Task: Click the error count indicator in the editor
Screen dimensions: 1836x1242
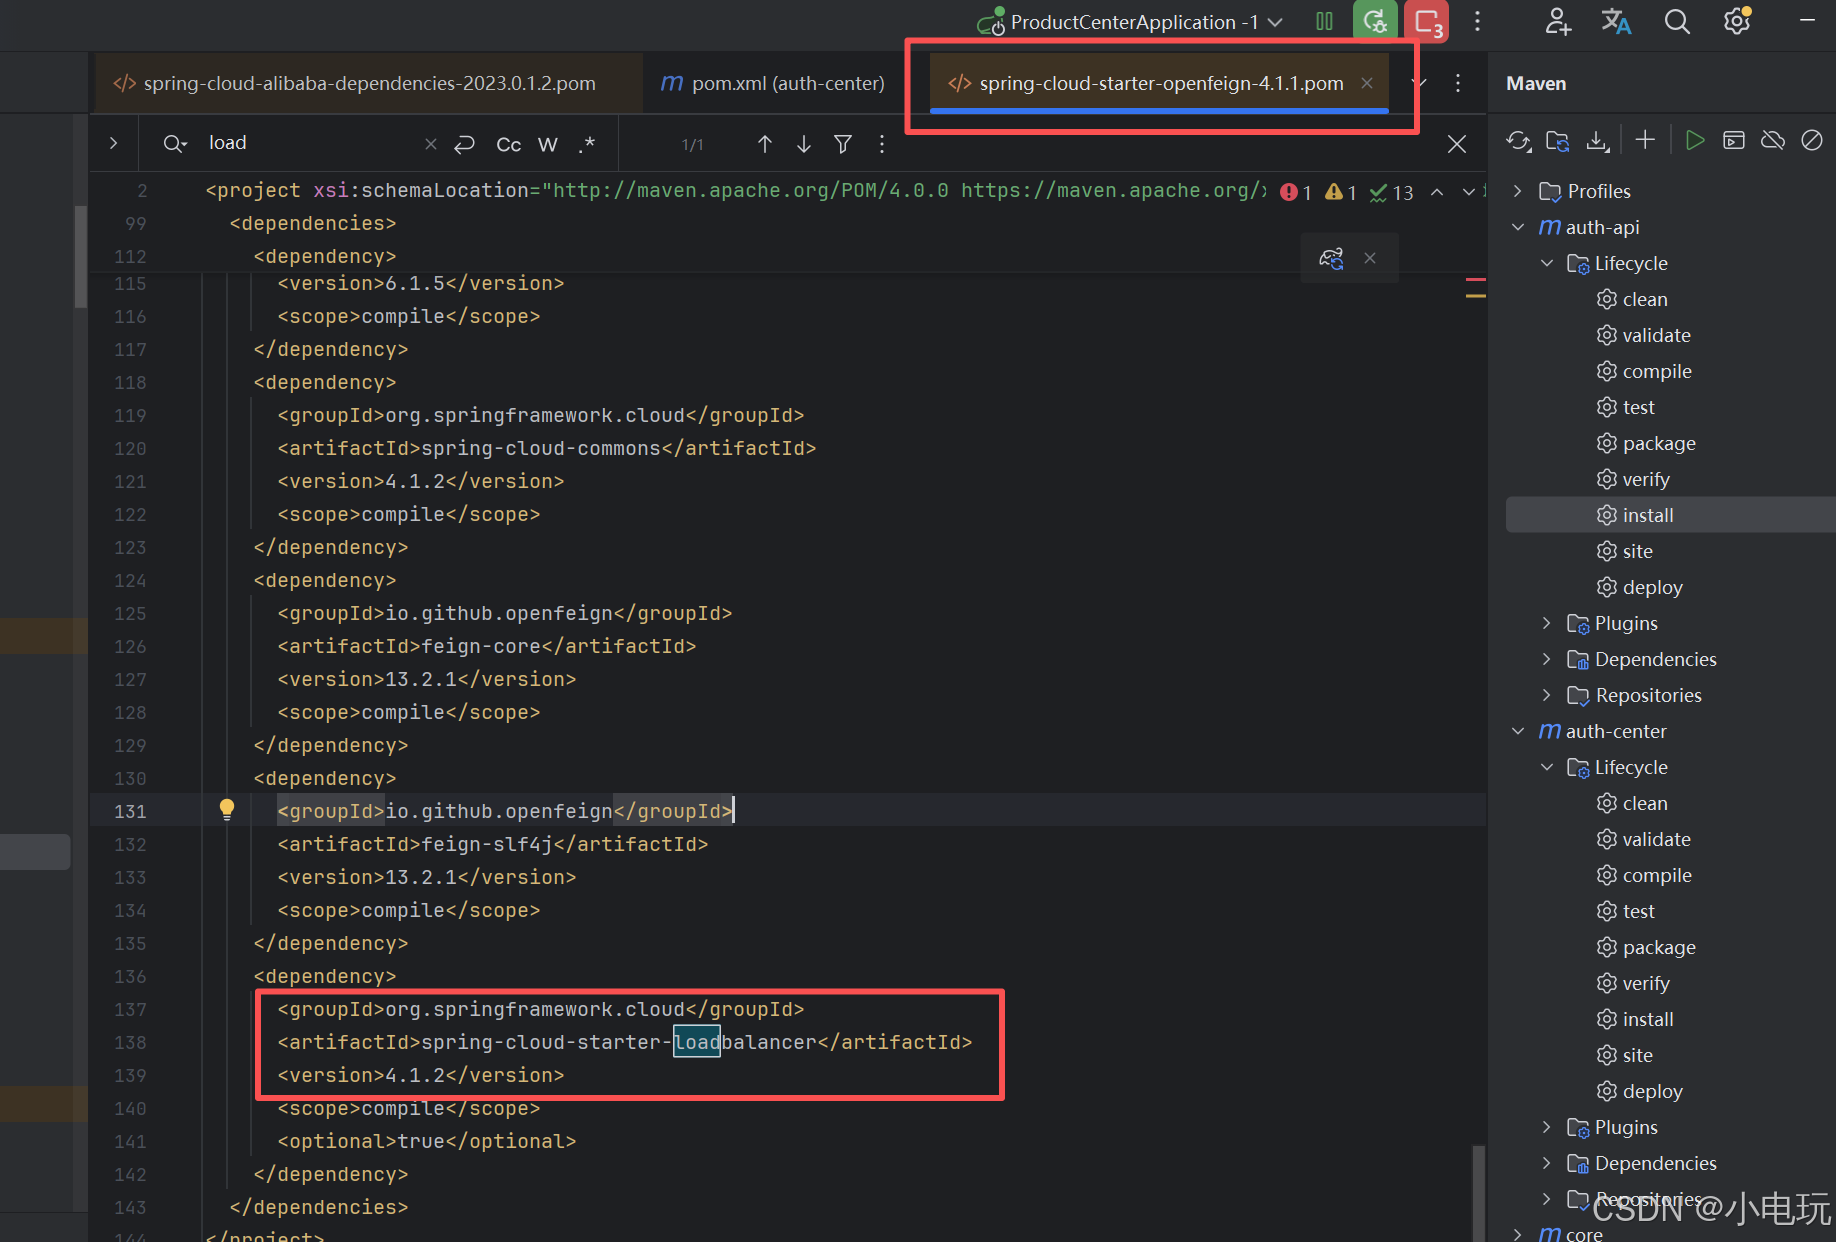Action: [1296, 192]
